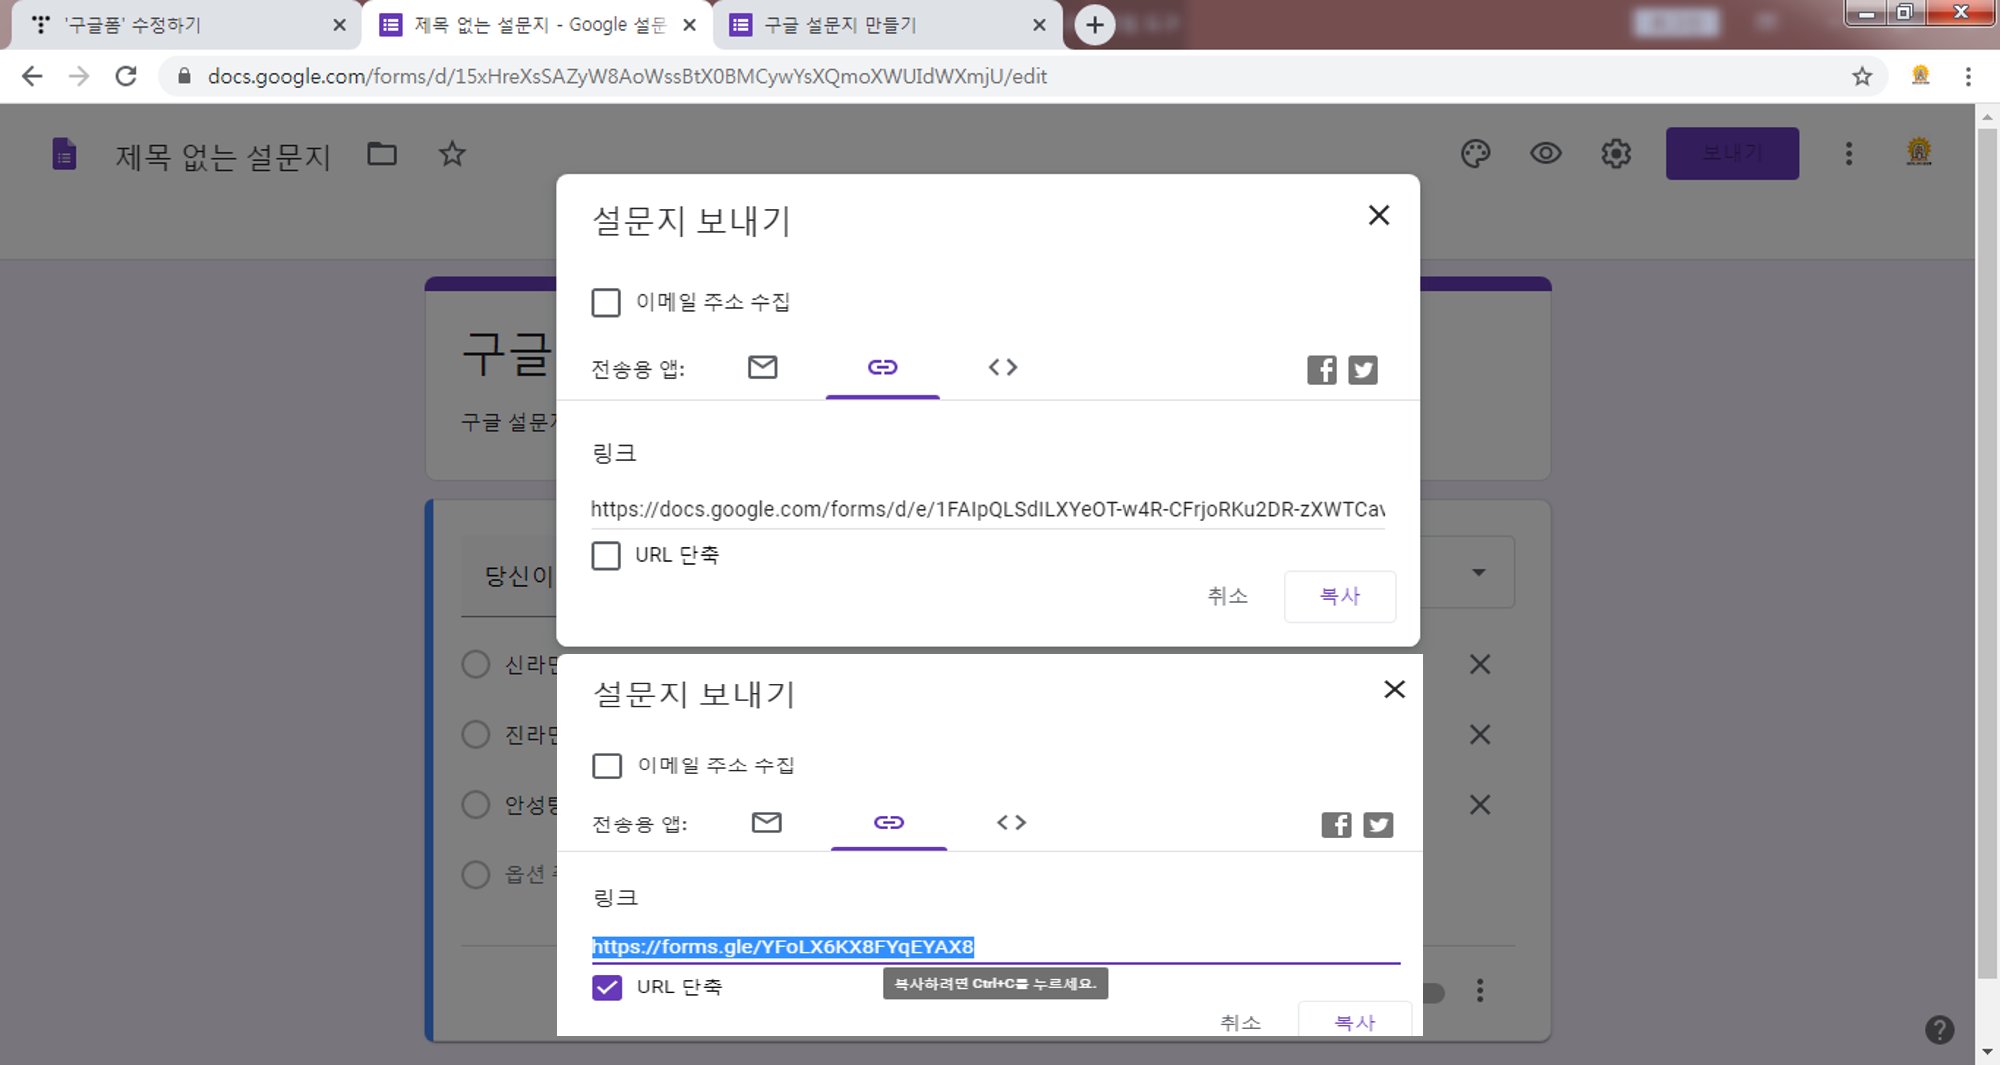
Task: Click the 제목 없는 설문지 form title
Action: 223,156
